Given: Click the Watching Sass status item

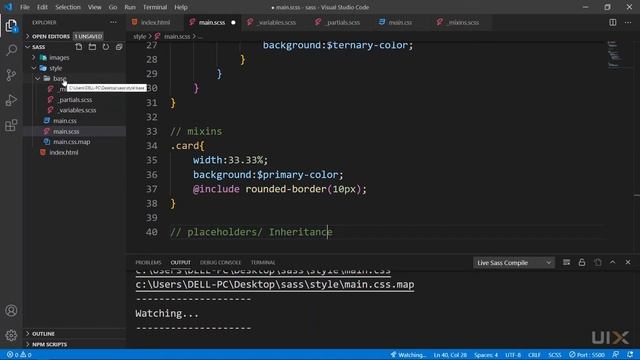Looking at the screenshot, I should [x=408, y=355].
